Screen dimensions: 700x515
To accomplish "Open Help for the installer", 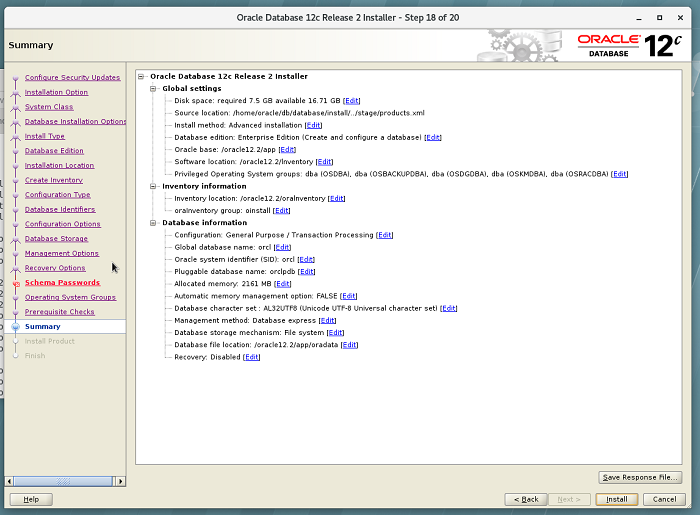I will point(31,499).
